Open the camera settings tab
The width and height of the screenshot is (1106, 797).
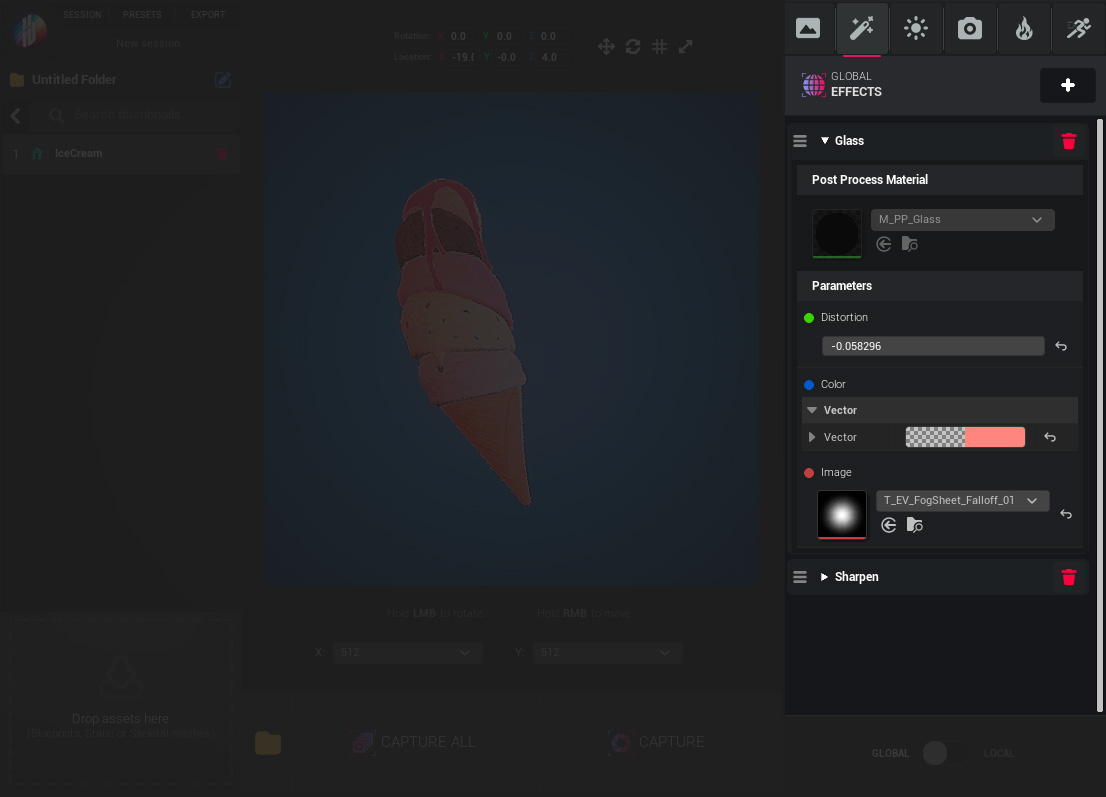(969, 28)
